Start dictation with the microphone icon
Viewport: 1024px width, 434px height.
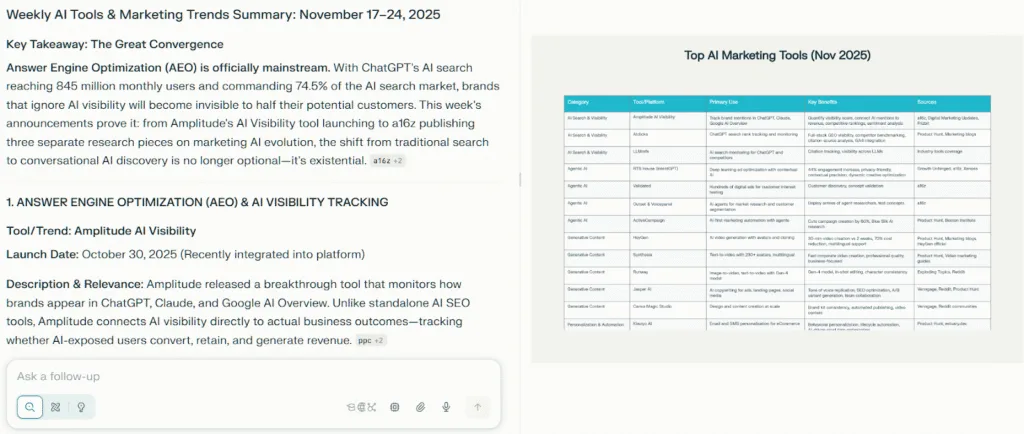pyautogui.click(x=446, y=407)
